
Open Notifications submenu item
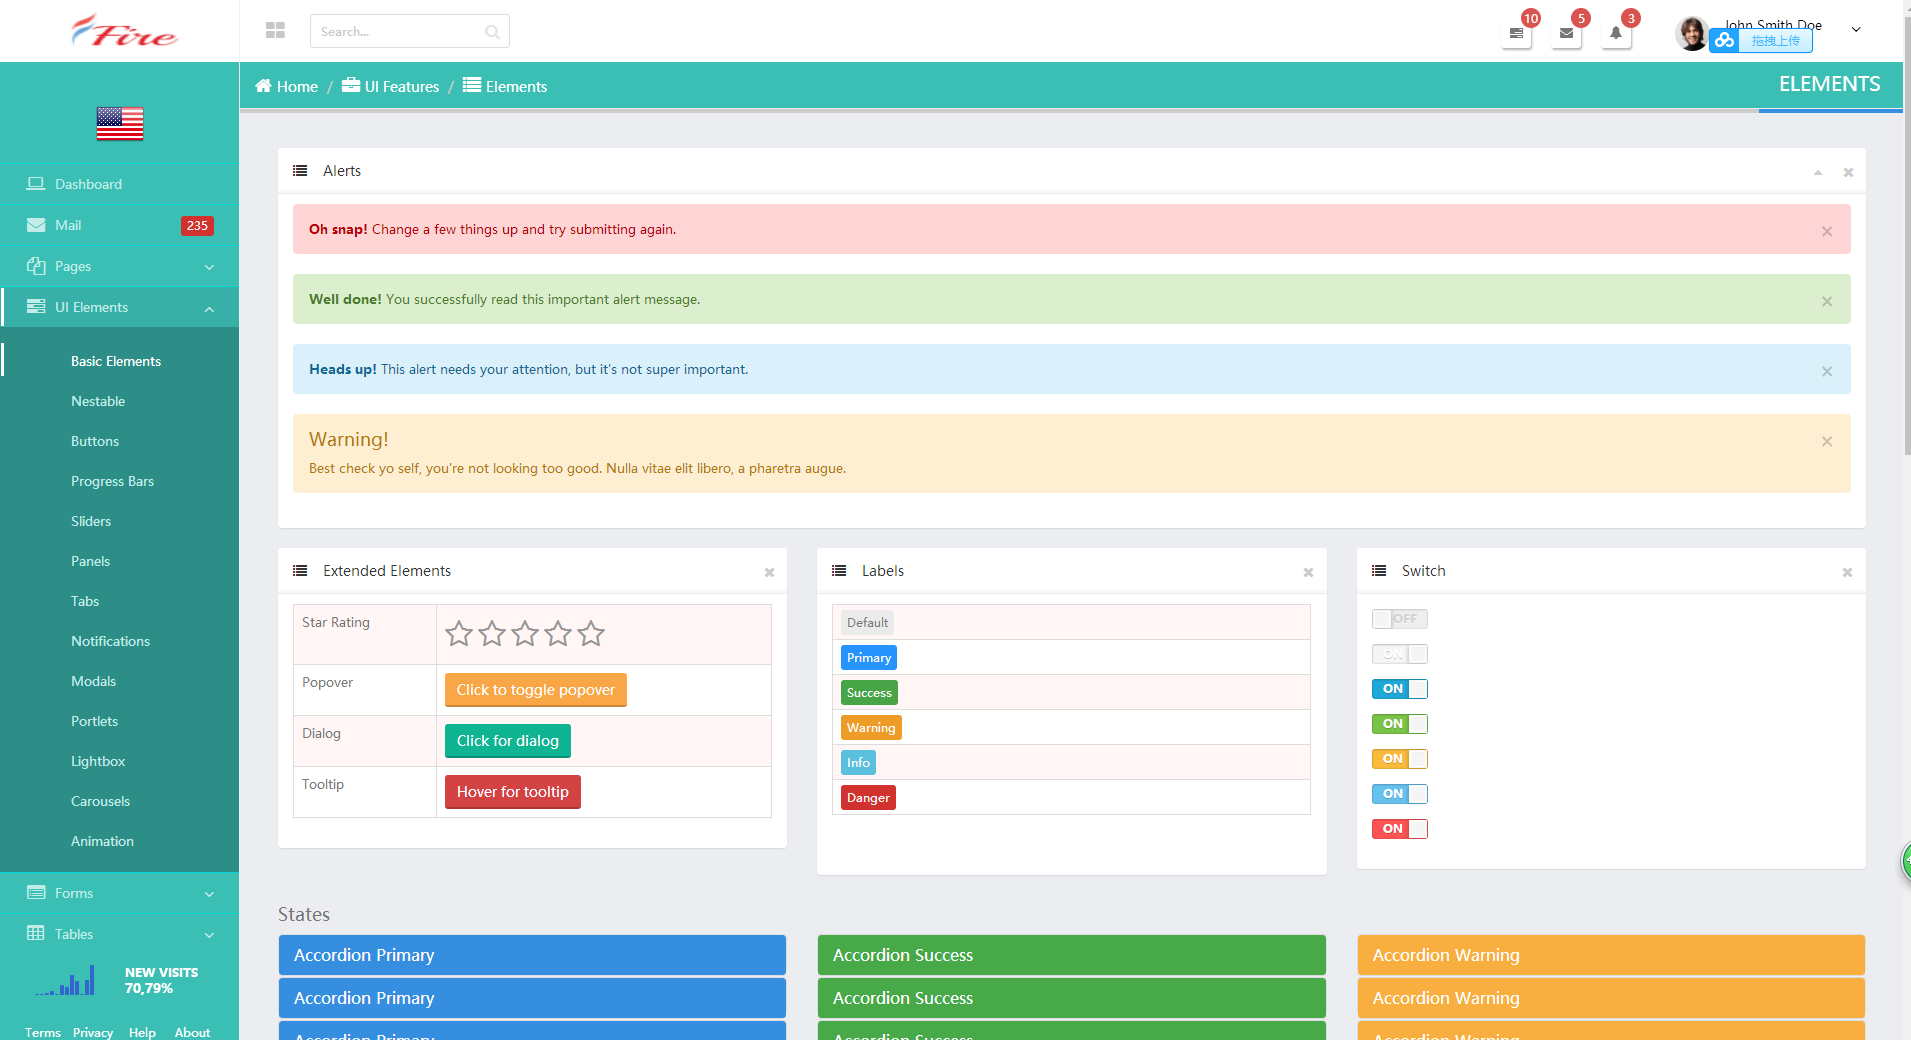[x=110, y=641]
